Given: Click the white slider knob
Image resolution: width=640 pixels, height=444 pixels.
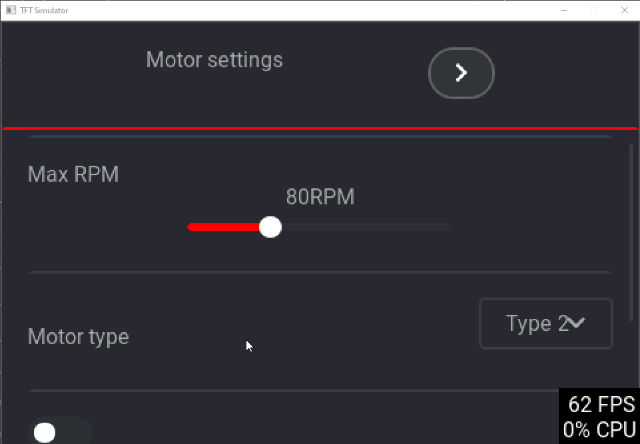Looking at the screenshot, I should coord(270,227).
